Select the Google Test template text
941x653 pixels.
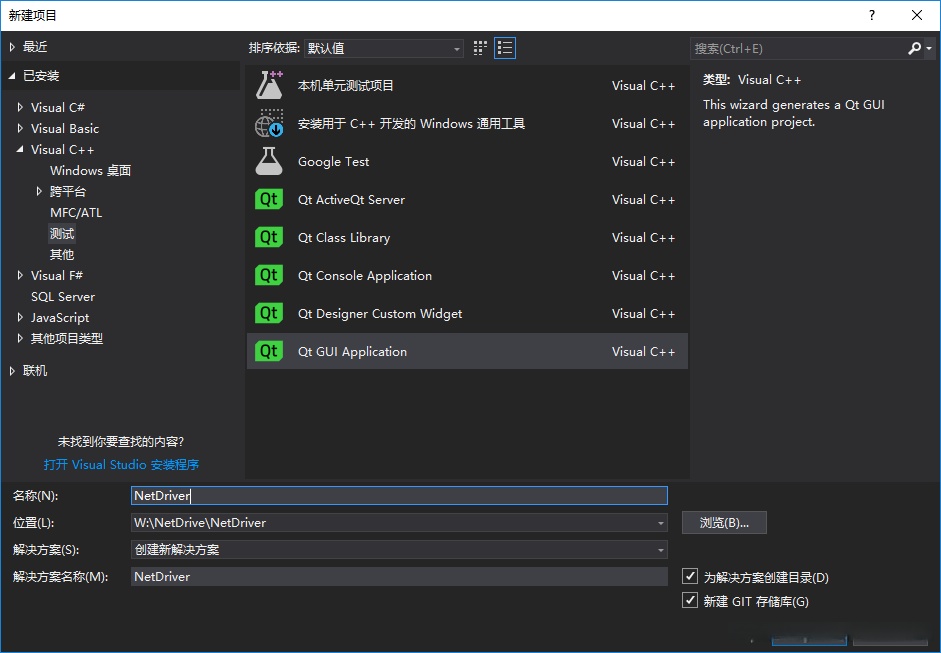click(334, 161)
